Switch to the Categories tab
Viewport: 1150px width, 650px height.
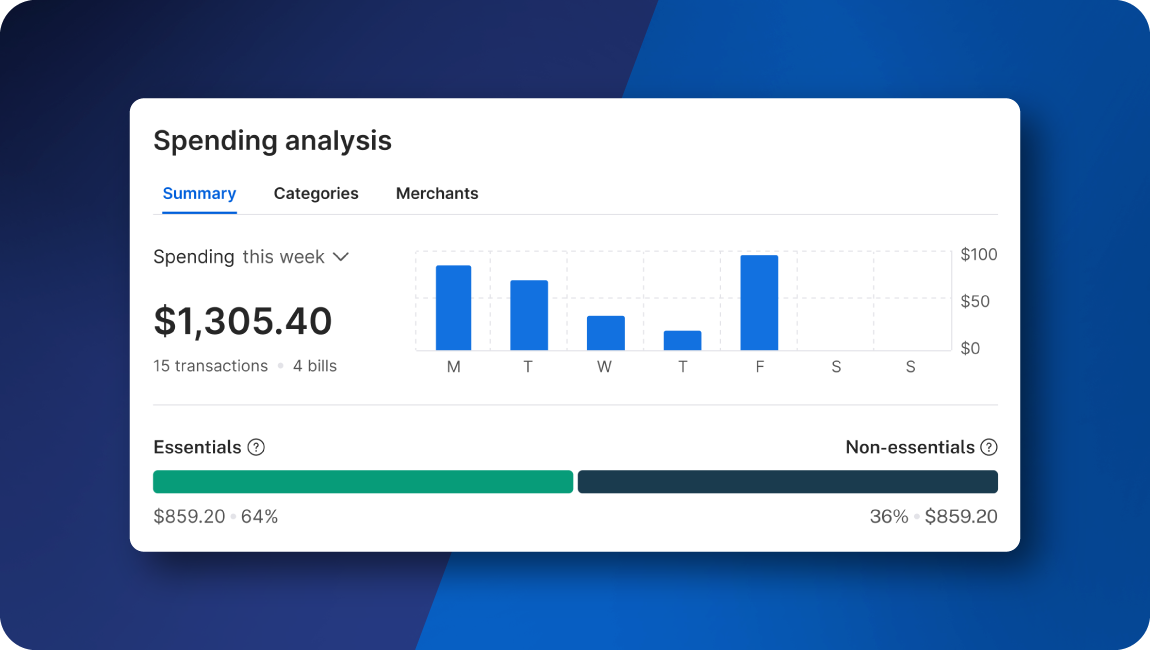coord(316,193)
